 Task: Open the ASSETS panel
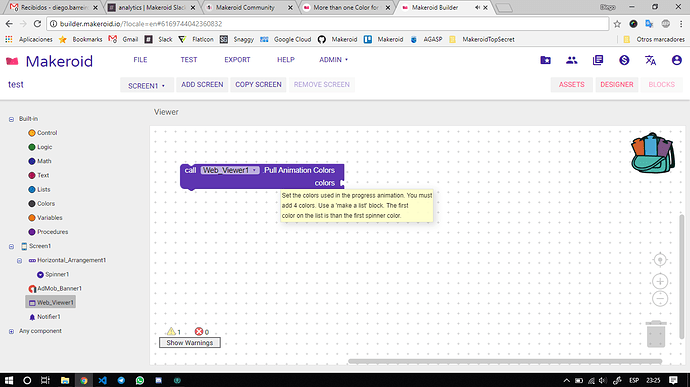click(x=572, y=85)
